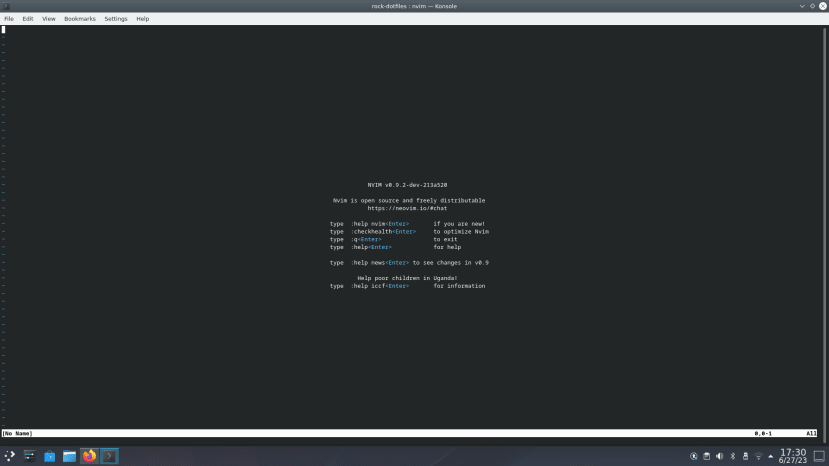Open the File menu

(x=9, y=19)
